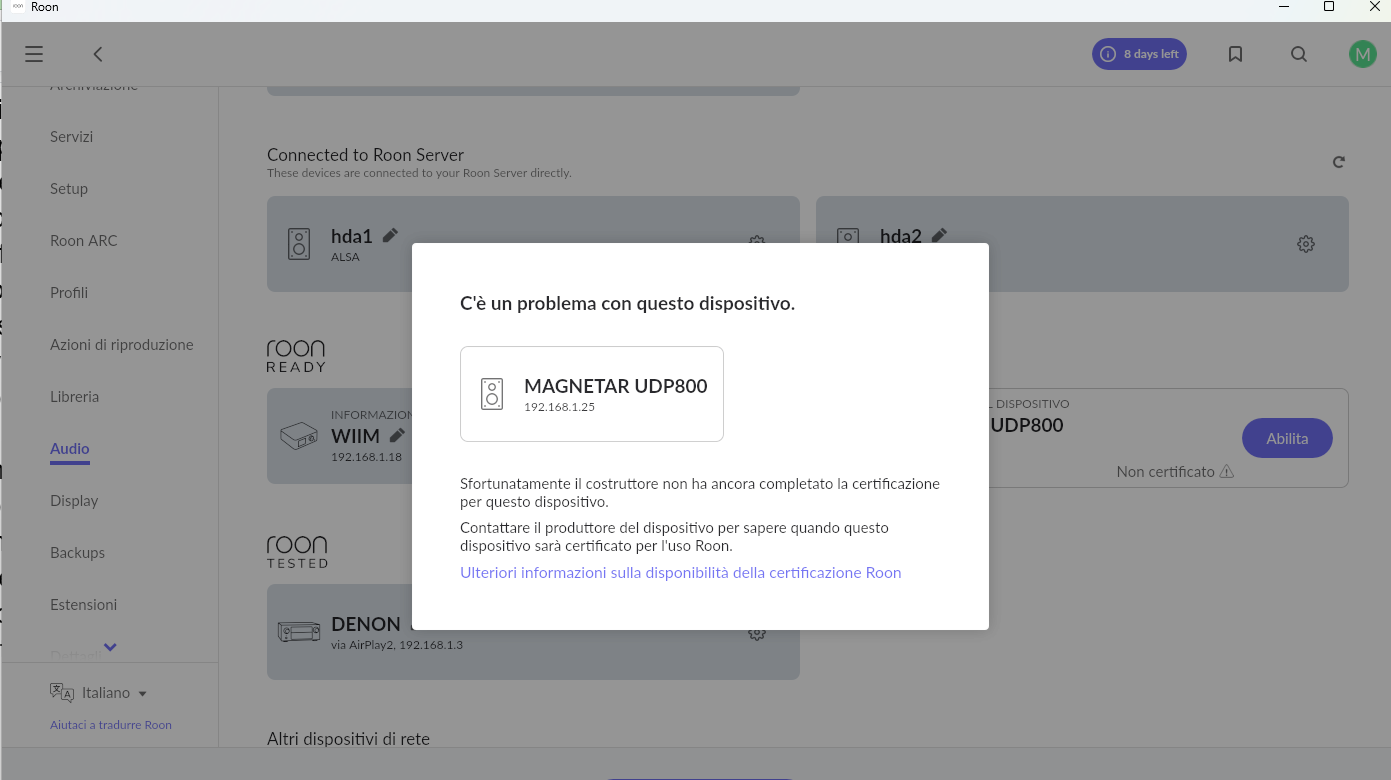Click the "192.168.1.25" address in the dialog

click(560, 407)
